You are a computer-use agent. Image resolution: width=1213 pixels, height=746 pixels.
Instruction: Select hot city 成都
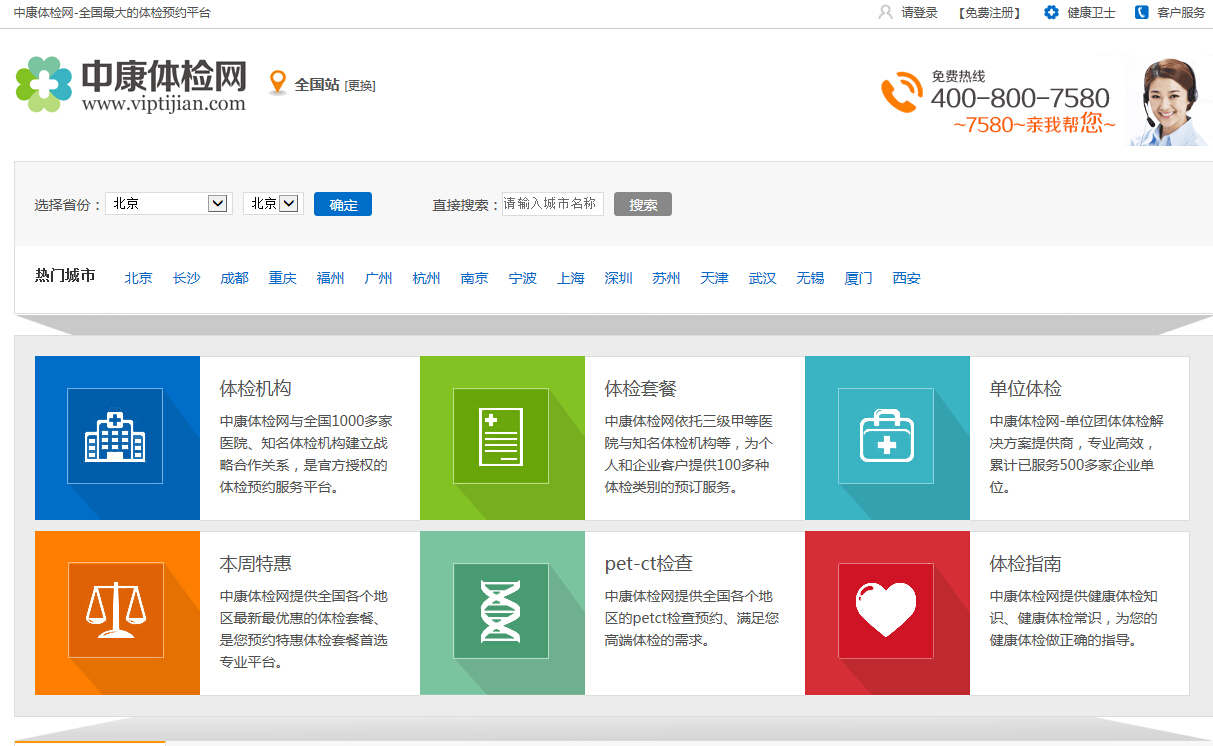pyautogui.click(x=234, y=278)
